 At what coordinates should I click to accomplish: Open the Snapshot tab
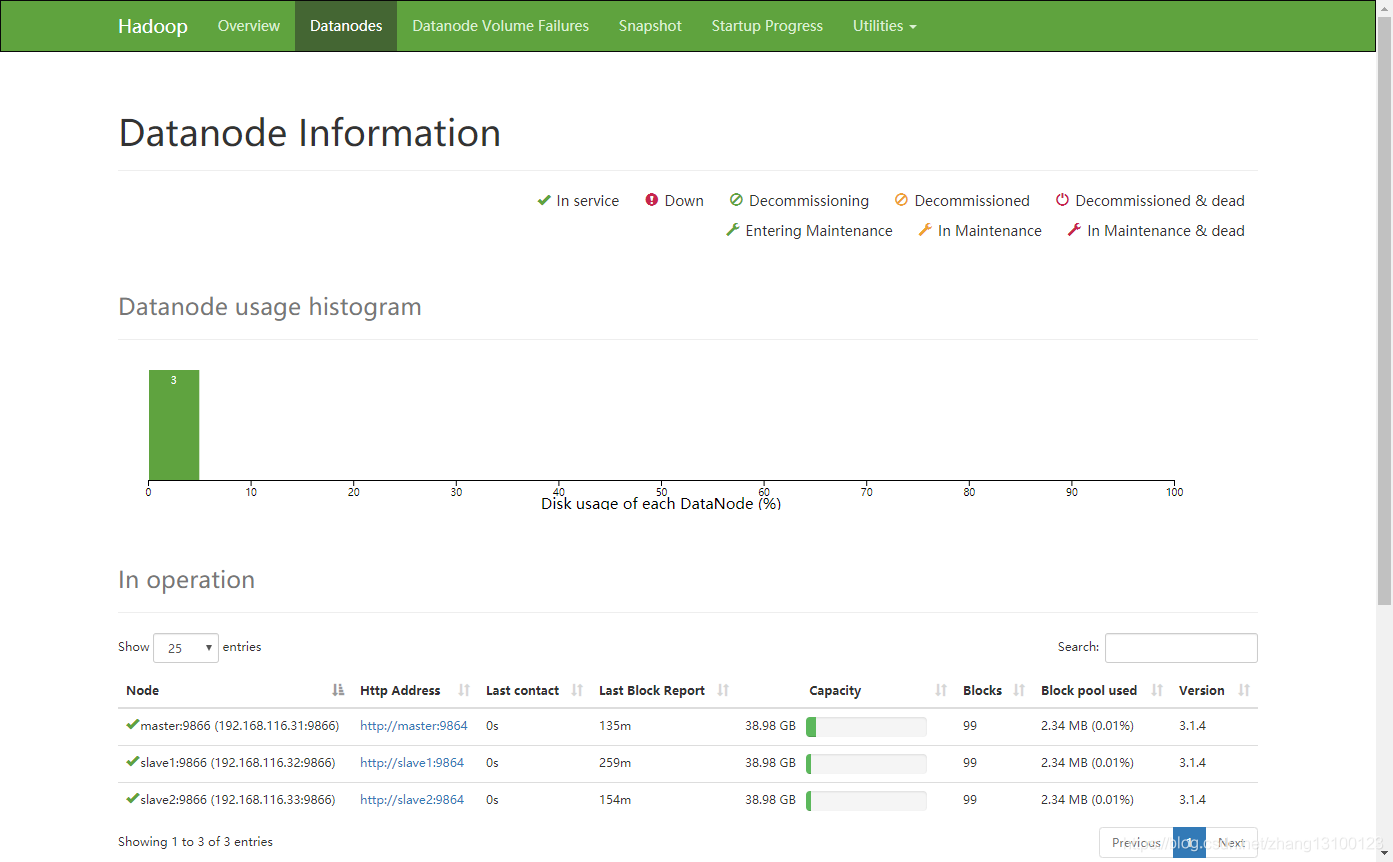pyautogui.click(x=650, y=25)
